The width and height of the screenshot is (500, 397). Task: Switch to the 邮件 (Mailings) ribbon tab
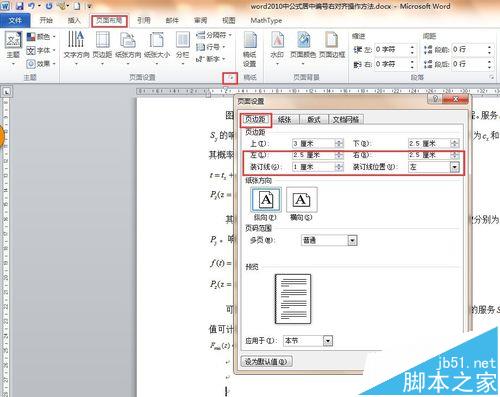pyautogui.click(x=172, y=20)
